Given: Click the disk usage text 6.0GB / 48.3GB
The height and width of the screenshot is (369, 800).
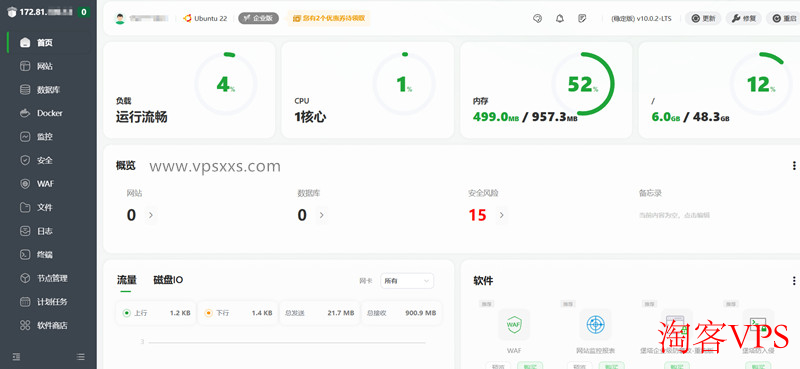Looking at the screenshot, I should [690, 117].
